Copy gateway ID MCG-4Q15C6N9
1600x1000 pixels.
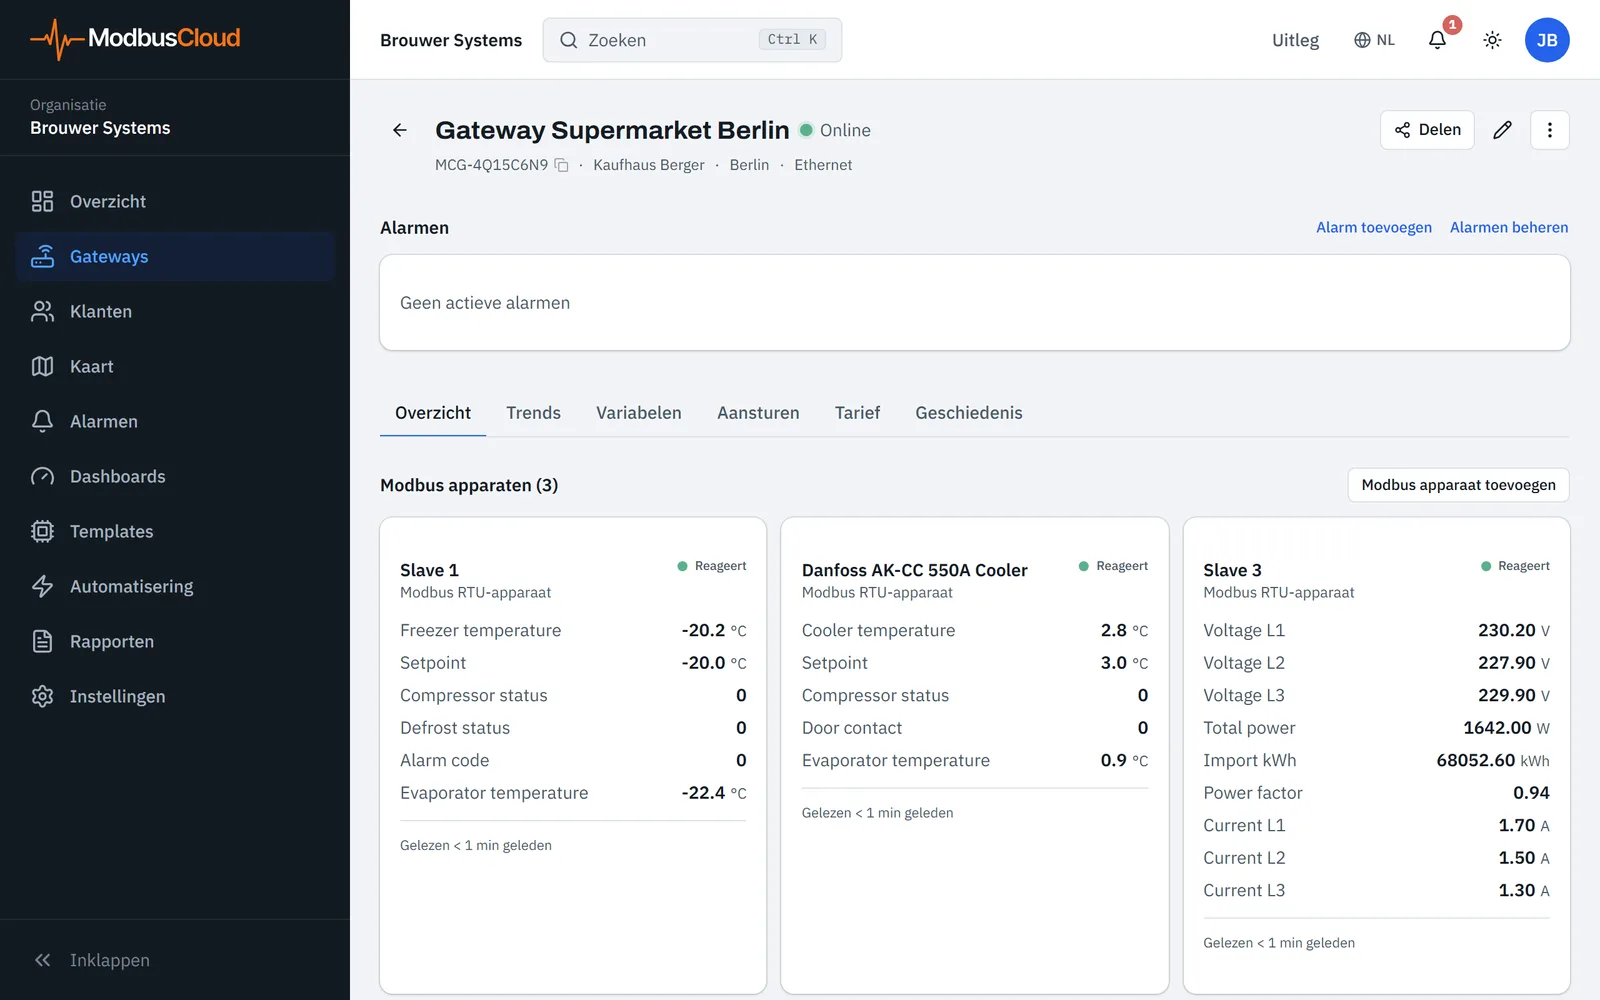[562, 165]
